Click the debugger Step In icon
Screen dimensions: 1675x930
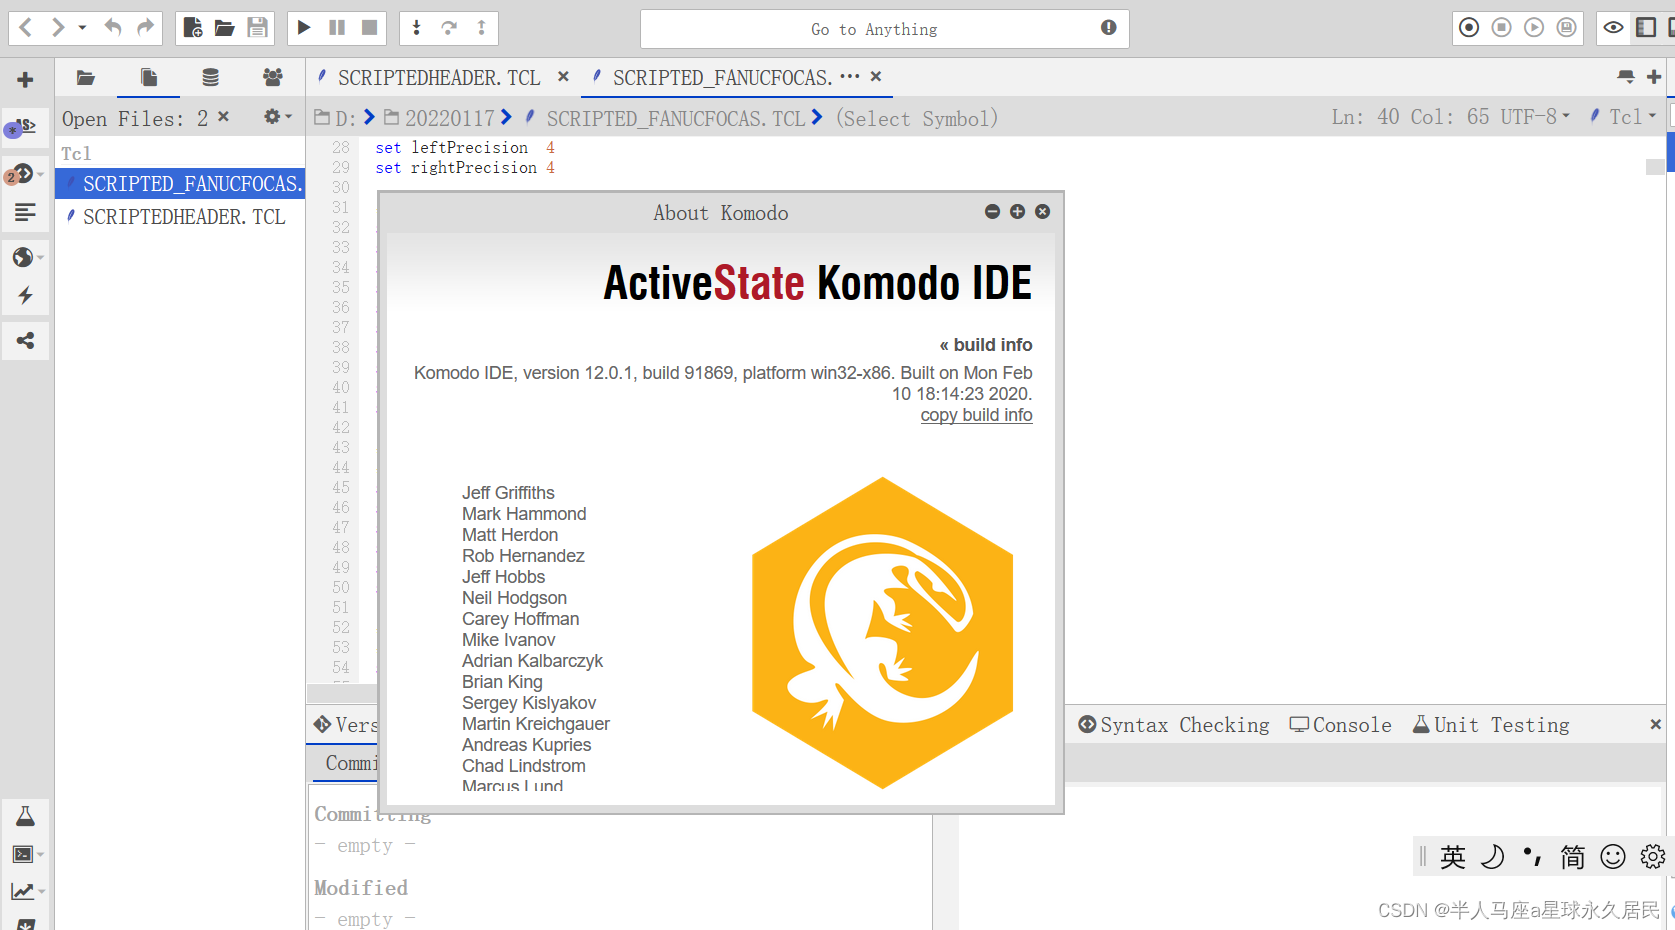pyautogui.click(x=417, y=28)
